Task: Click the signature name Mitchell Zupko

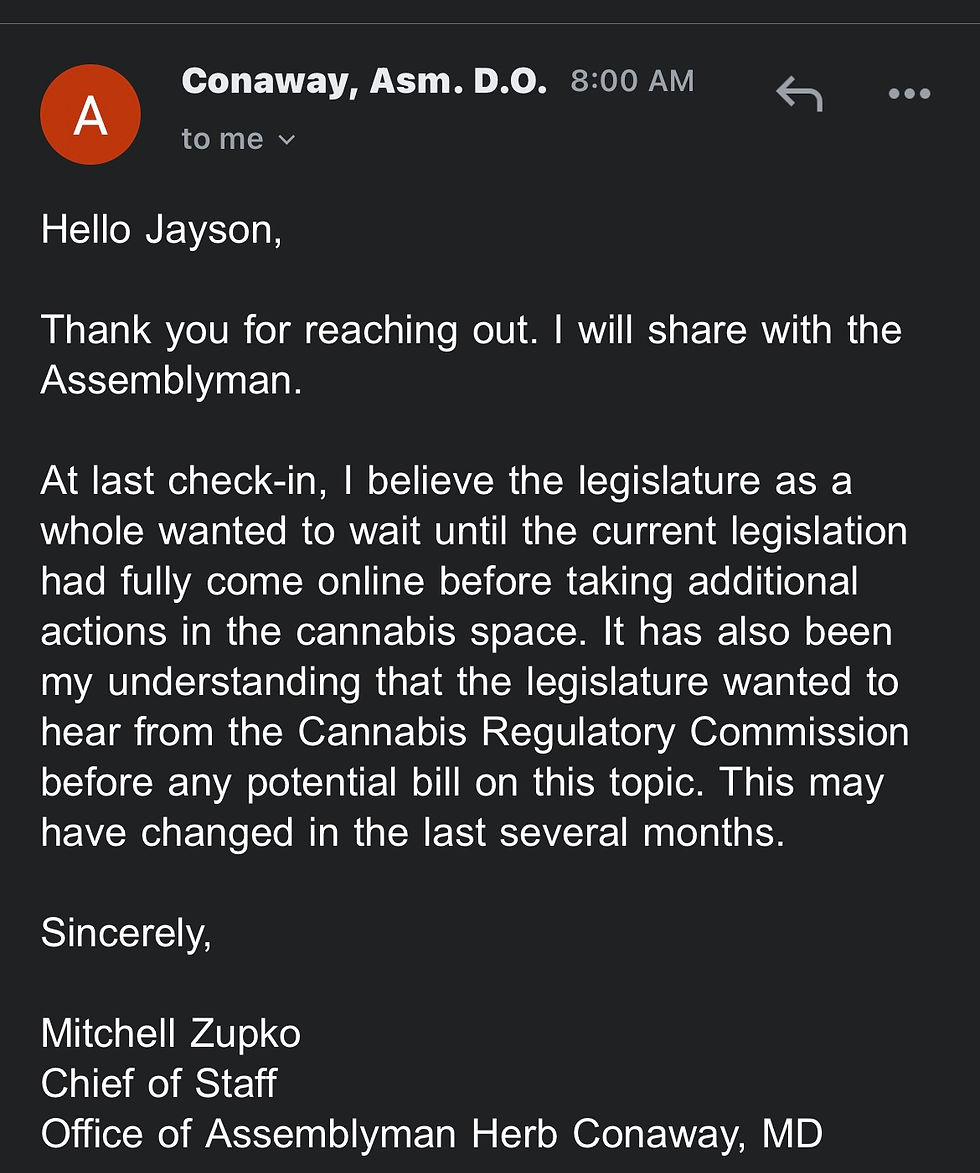Action: (171, 1033)
